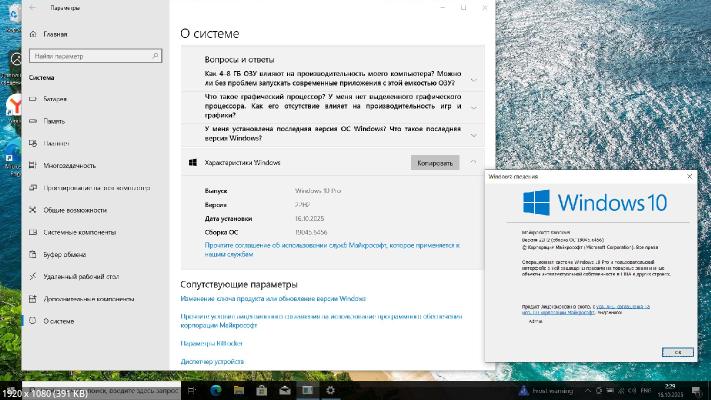Expand the first question about 4-8 ГБ ОЗУ
This screenshot has width=711, height=400.
point(473,79)
